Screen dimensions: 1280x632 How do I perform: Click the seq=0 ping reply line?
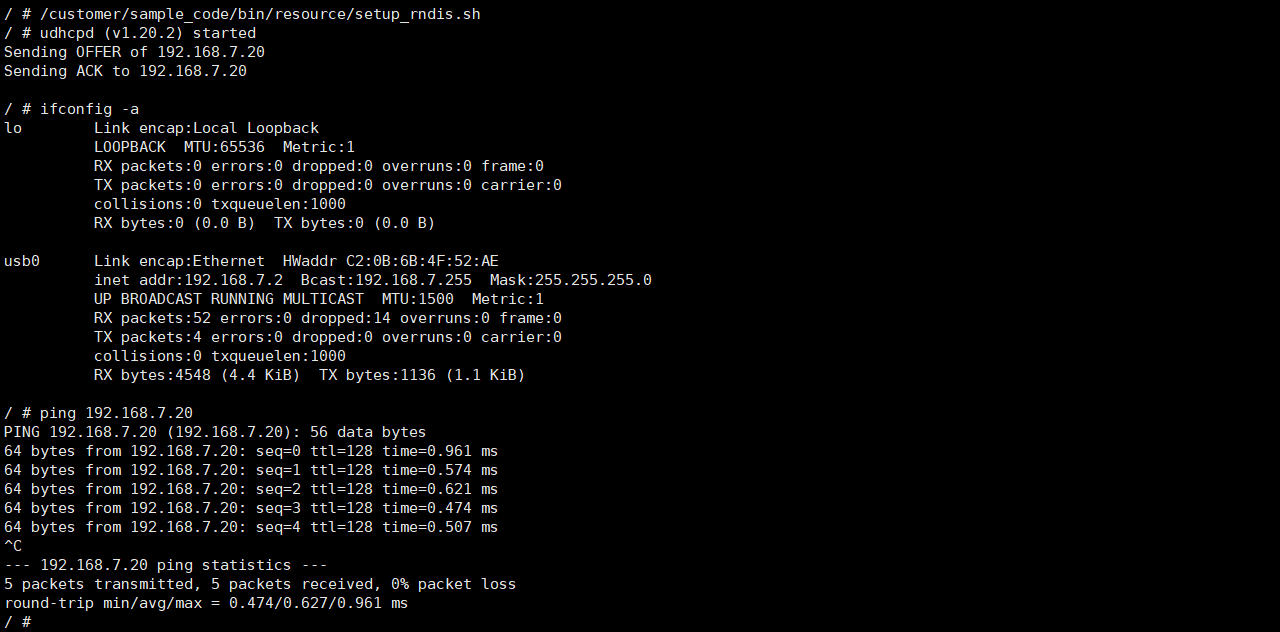[x=251, y=451]
